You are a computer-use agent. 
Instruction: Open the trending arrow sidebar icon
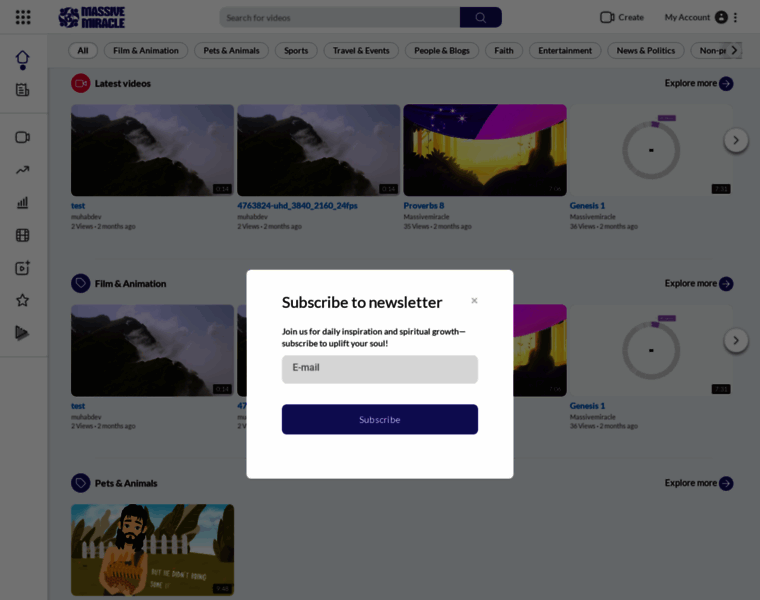pos(22,170)
